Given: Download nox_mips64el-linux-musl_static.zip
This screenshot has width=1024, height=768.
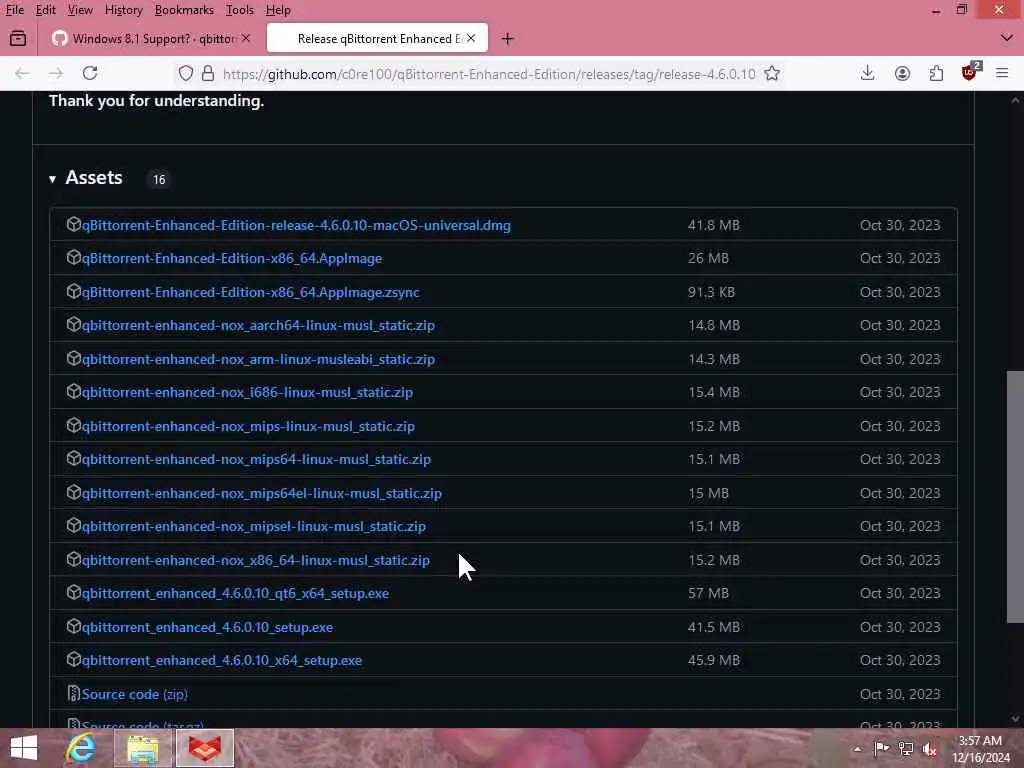Looking at the screenshot, I should click(x=261, y=494).
